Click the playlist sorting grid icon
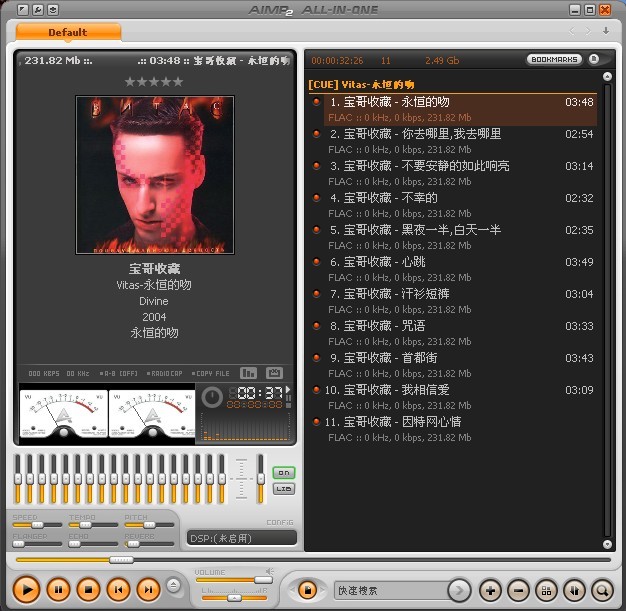The width and height of the screenshot is (626, 611). 546,590
